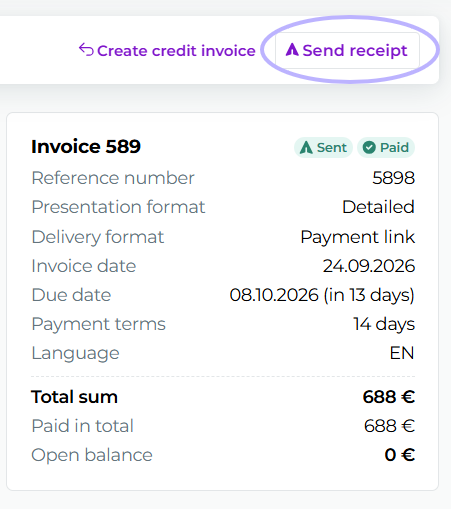The image size is (451, 509).
Task: Click the Total sum amount 688 €
Action: point(389,397)
